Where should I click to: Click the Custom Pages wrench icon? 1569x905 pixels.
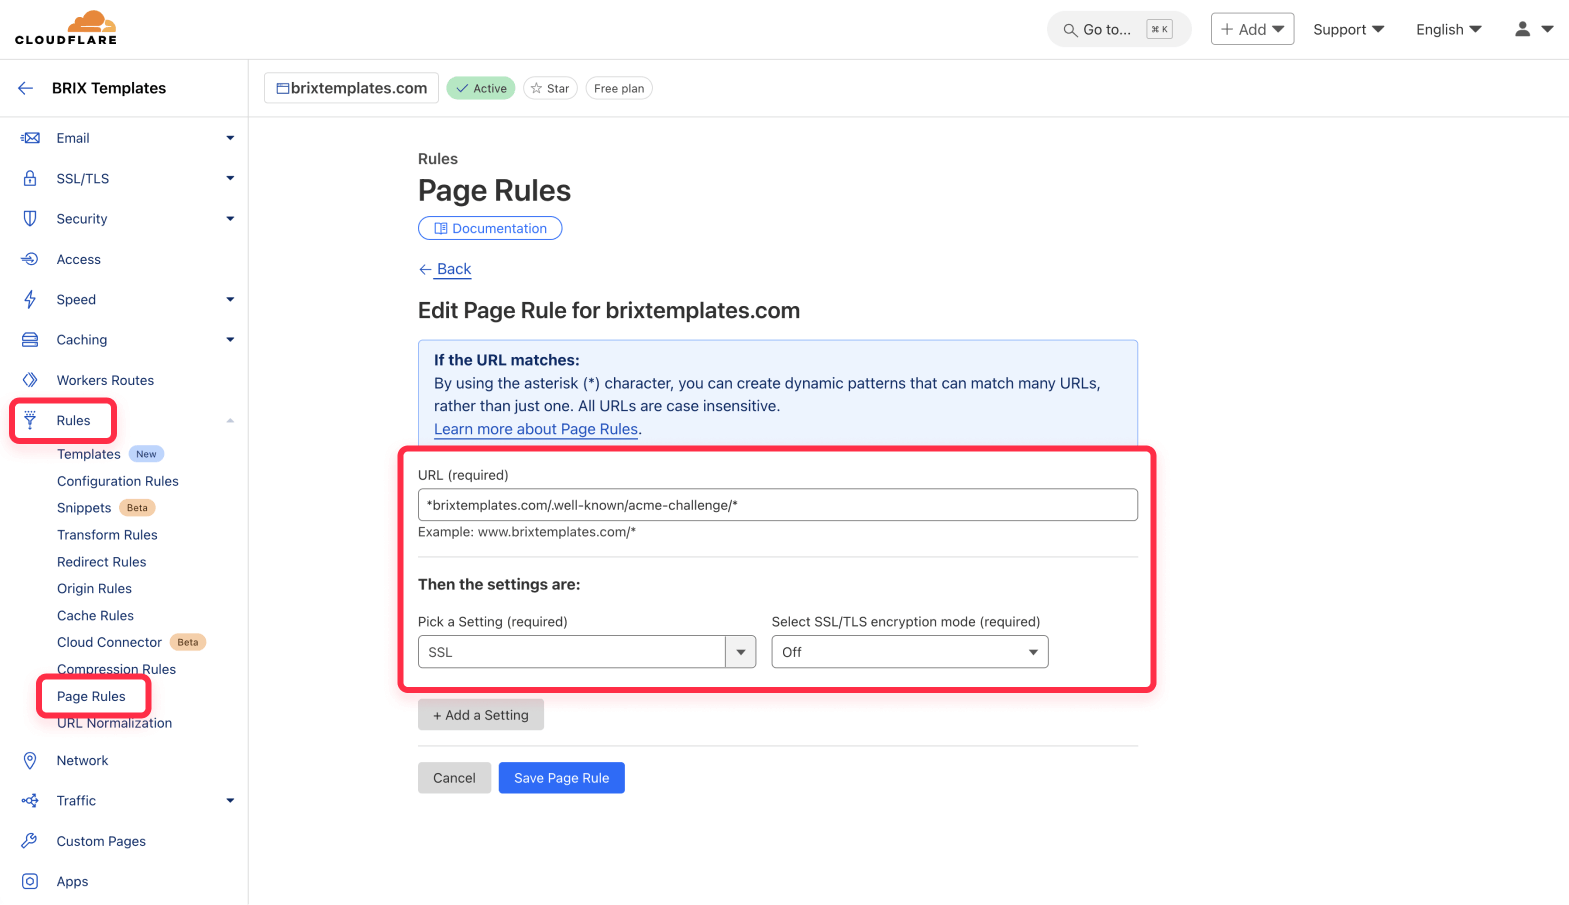(x=30, y=841)
